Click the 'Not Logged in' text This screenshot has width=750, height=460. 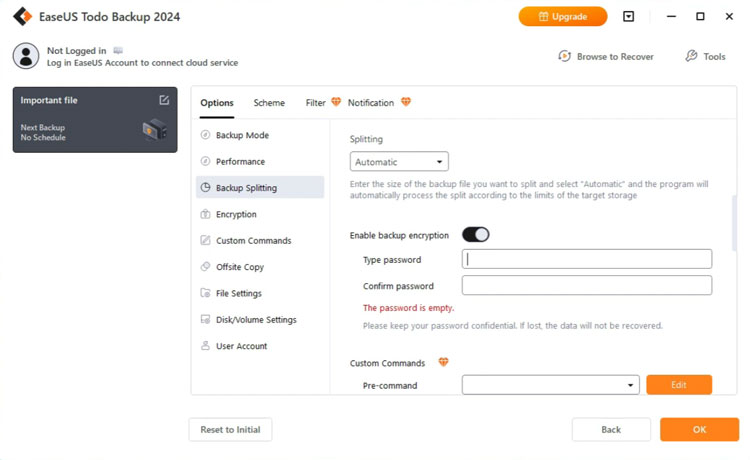(77, 51)
